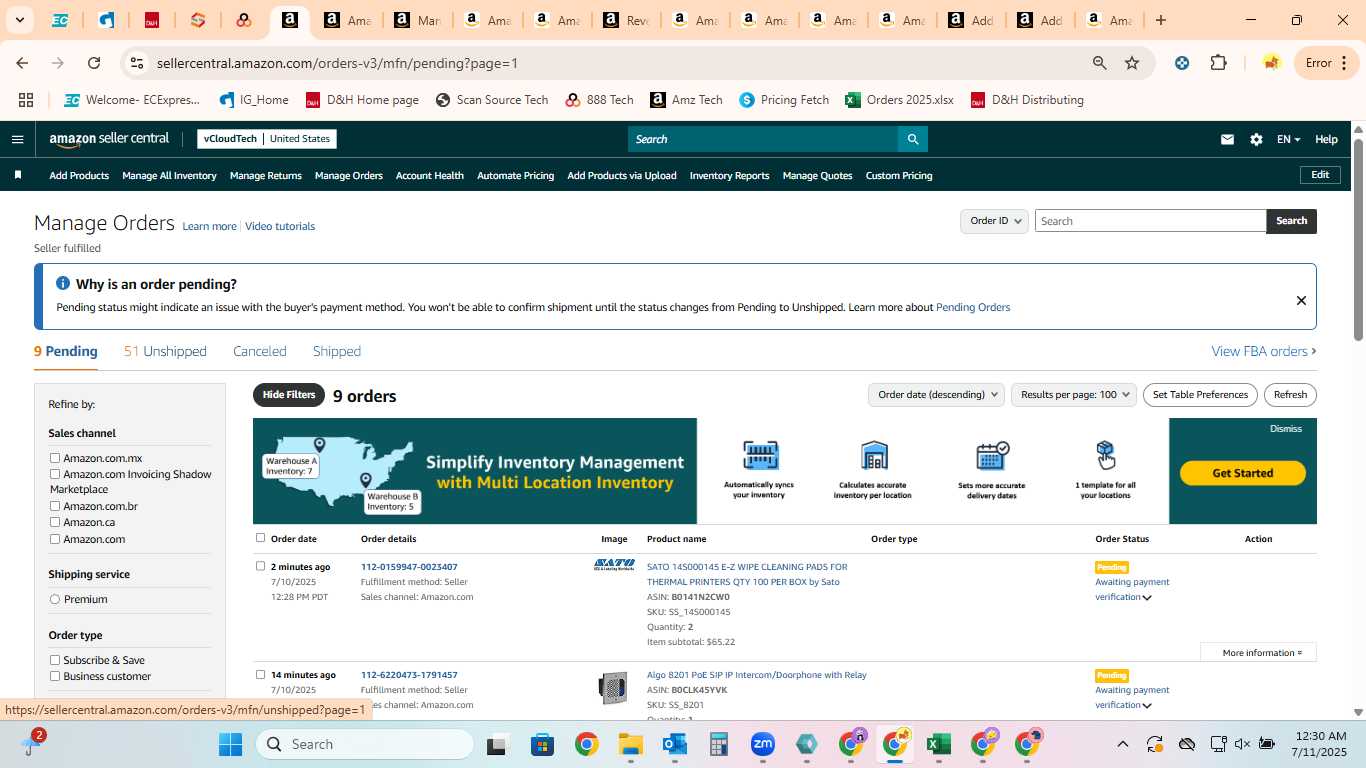
Task: Check the Subscribe & Save order type
Action: pyautogui.click(x=55, y=660)
